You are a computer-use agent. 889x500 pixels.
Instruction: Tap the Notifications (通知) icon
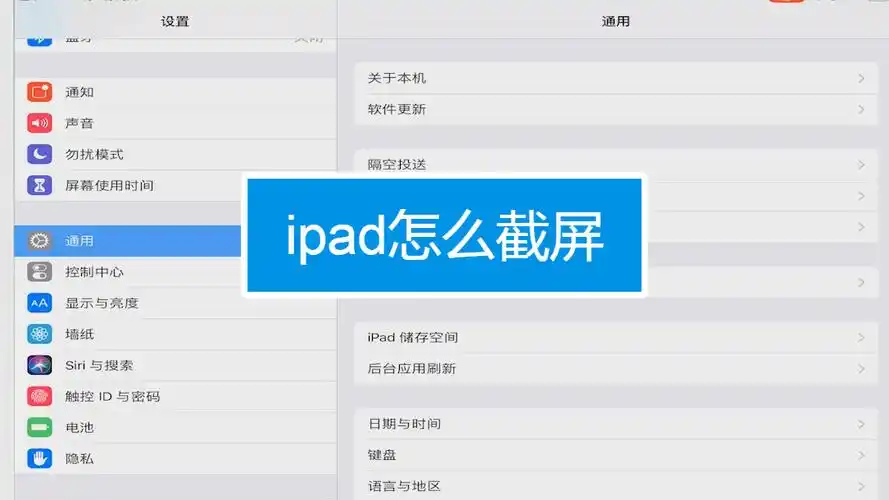(39, 92)
